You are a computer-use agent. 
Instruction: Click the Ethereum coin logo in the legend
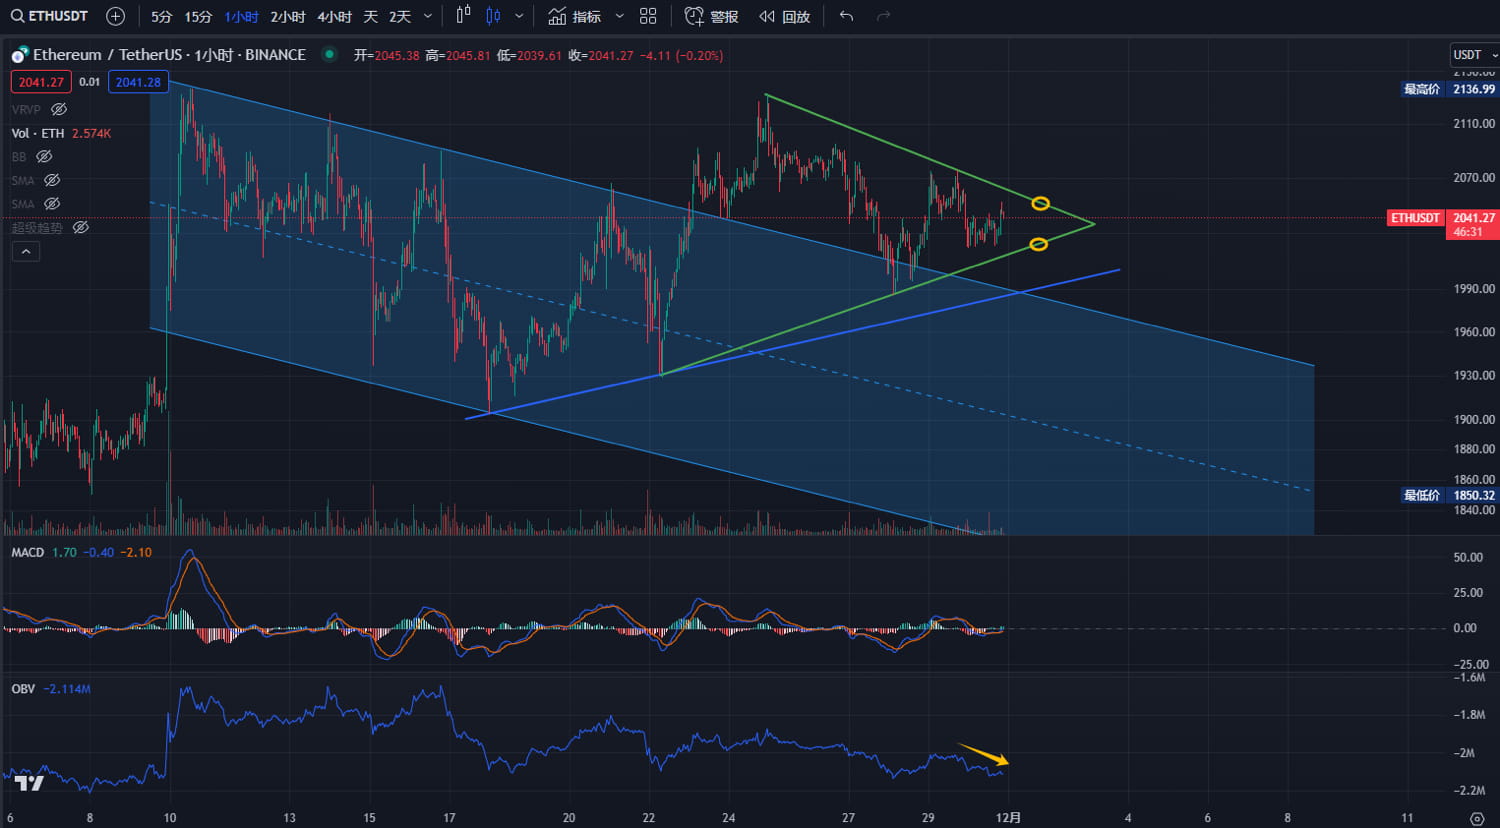[19, 55]
